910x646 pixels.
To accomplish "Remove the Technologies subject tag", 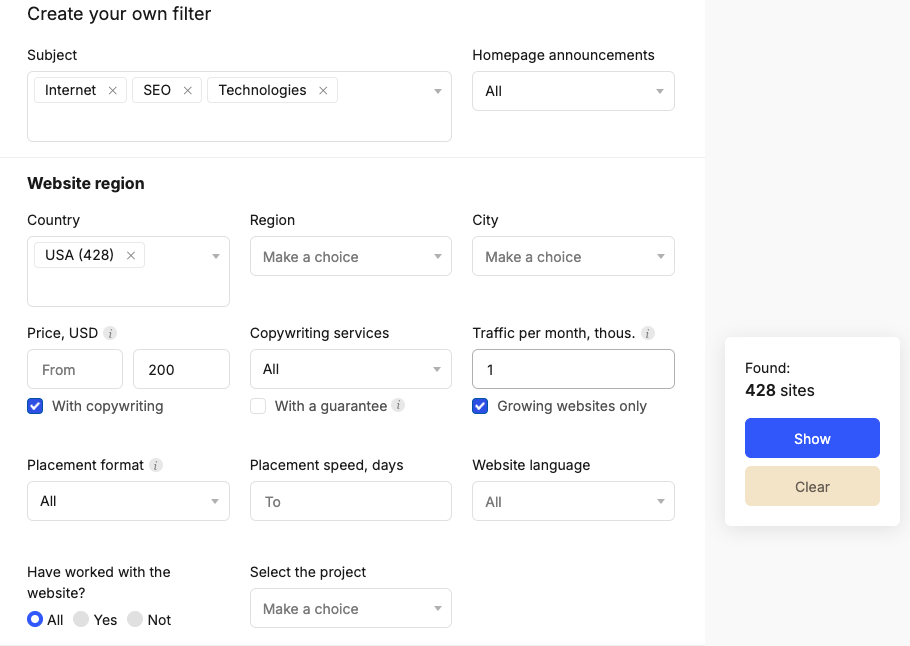I will (x=323, y=91).
